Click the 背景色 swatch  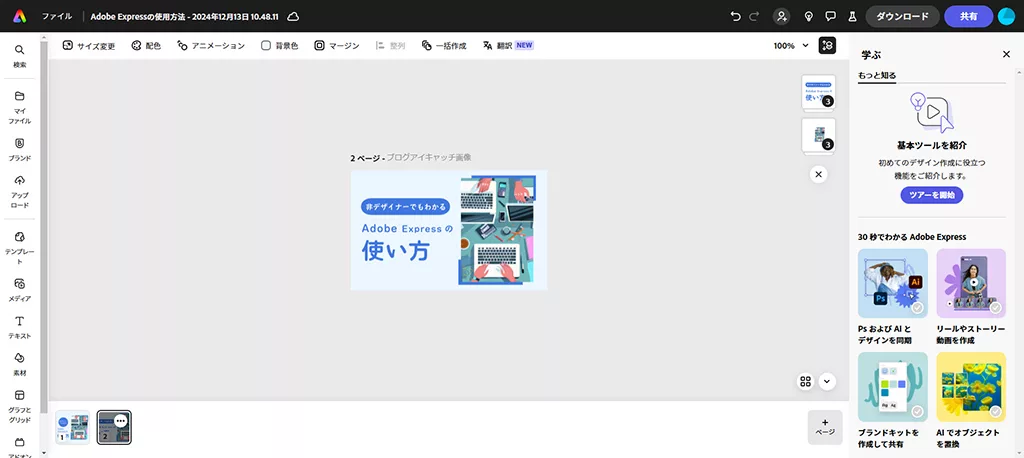click(x=280, y=46)
